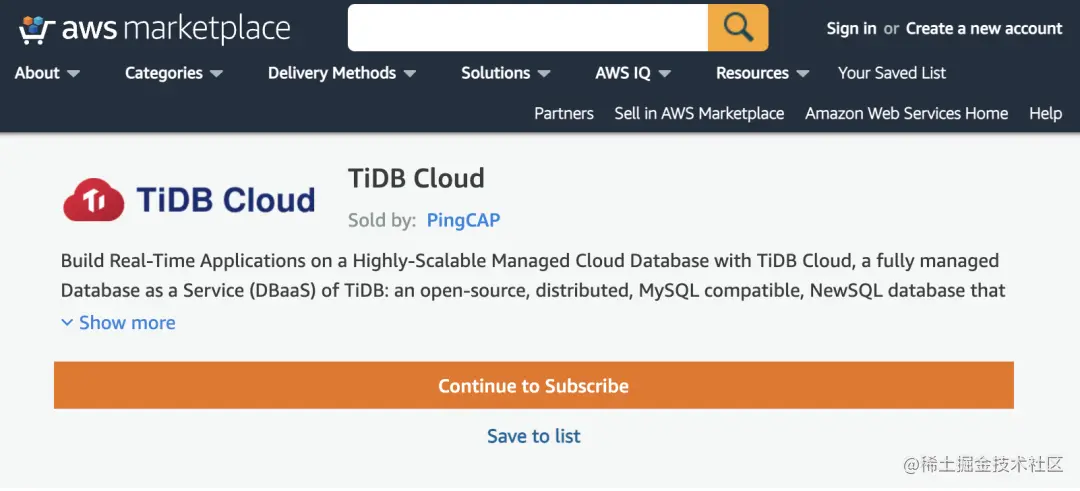Expand description with Show more
1080x491 pixels.
(118, 322)
